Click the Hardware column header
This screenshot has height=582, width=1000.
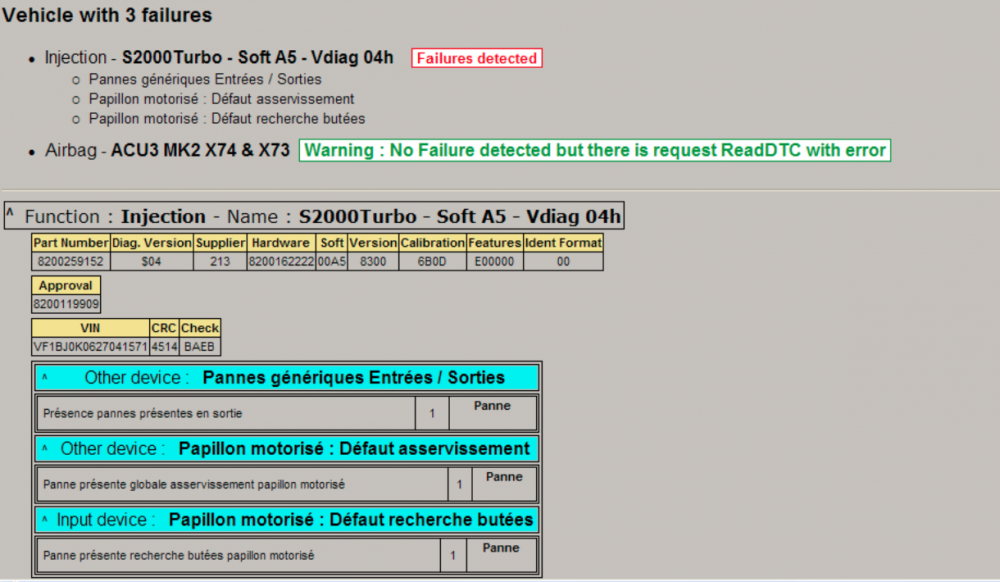(281, 243)
